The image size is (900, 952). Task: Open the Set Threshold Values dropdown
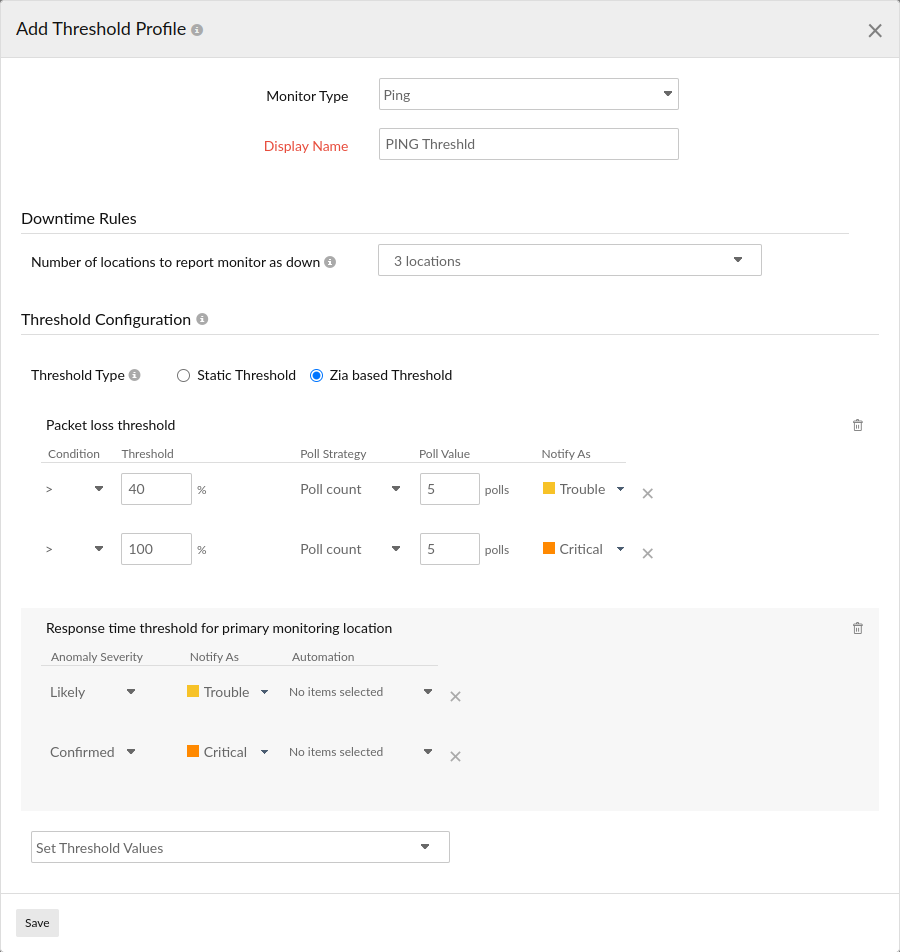pos(240,847)
